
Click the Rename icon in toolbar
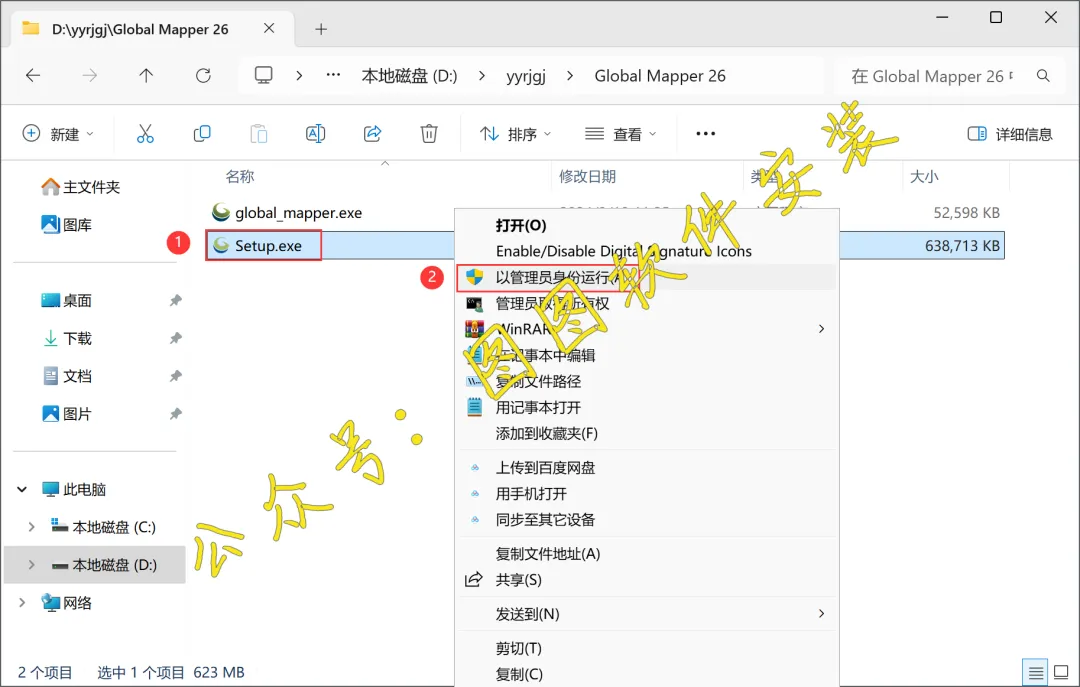click(315, 134)
